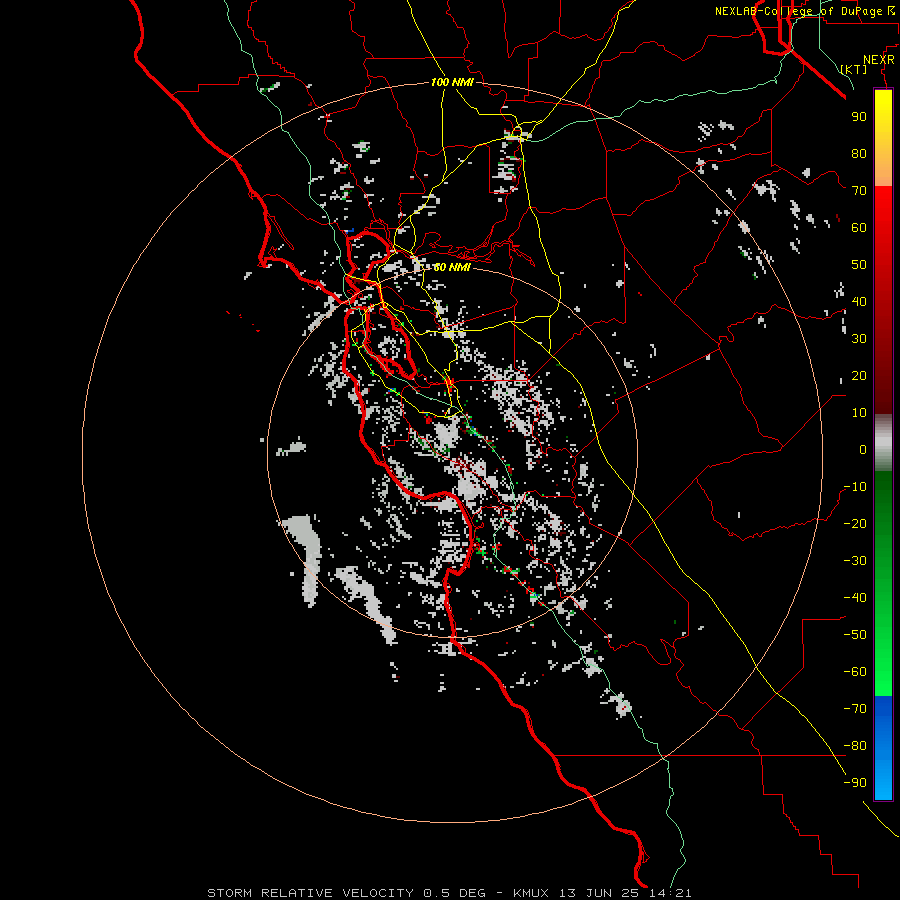
Task: Select the 50 value on the velocity scale
Action: point(859,265)
